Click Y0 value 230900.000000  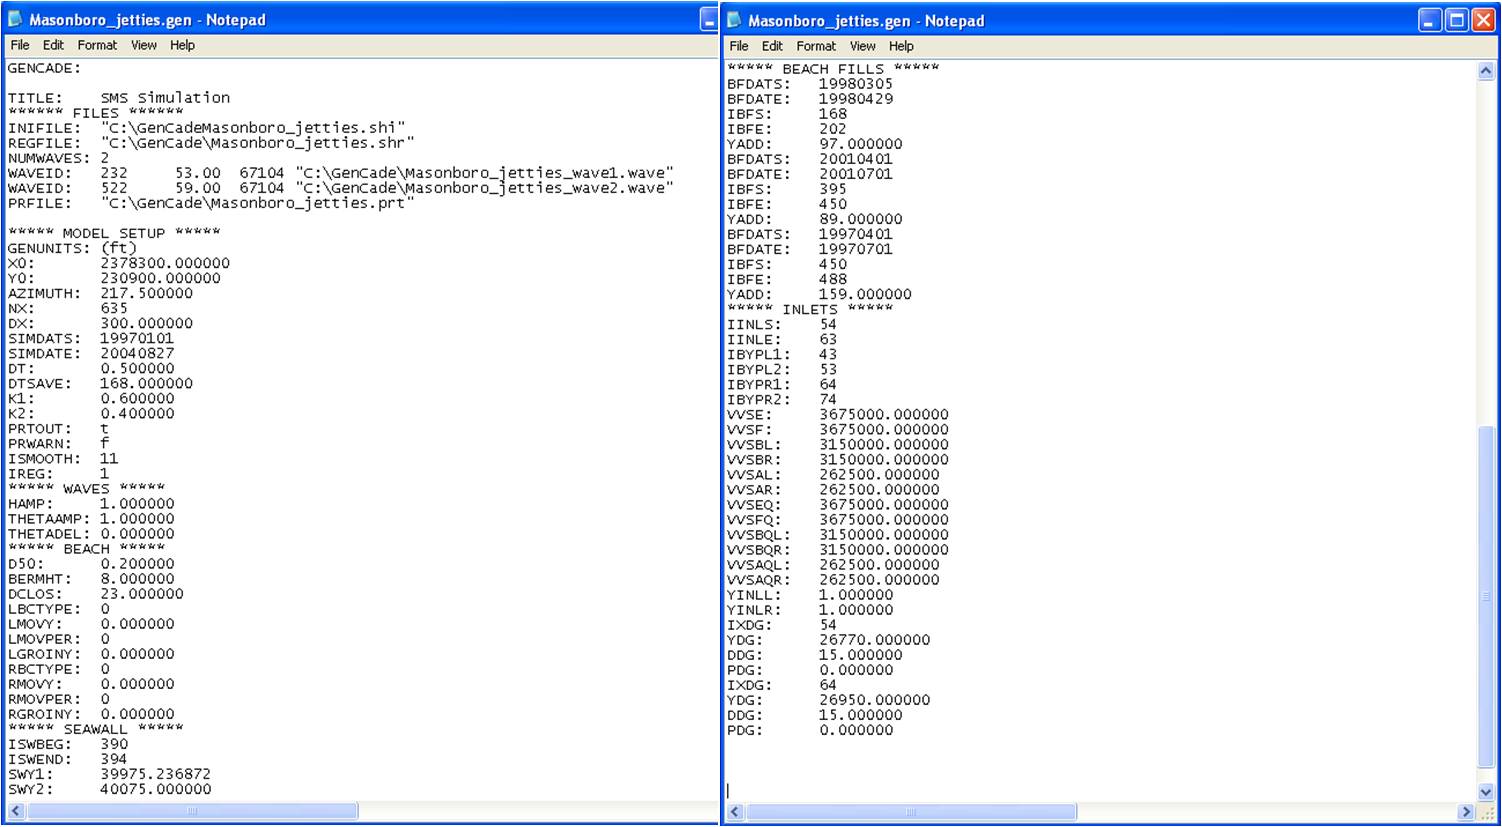[160, 278]
